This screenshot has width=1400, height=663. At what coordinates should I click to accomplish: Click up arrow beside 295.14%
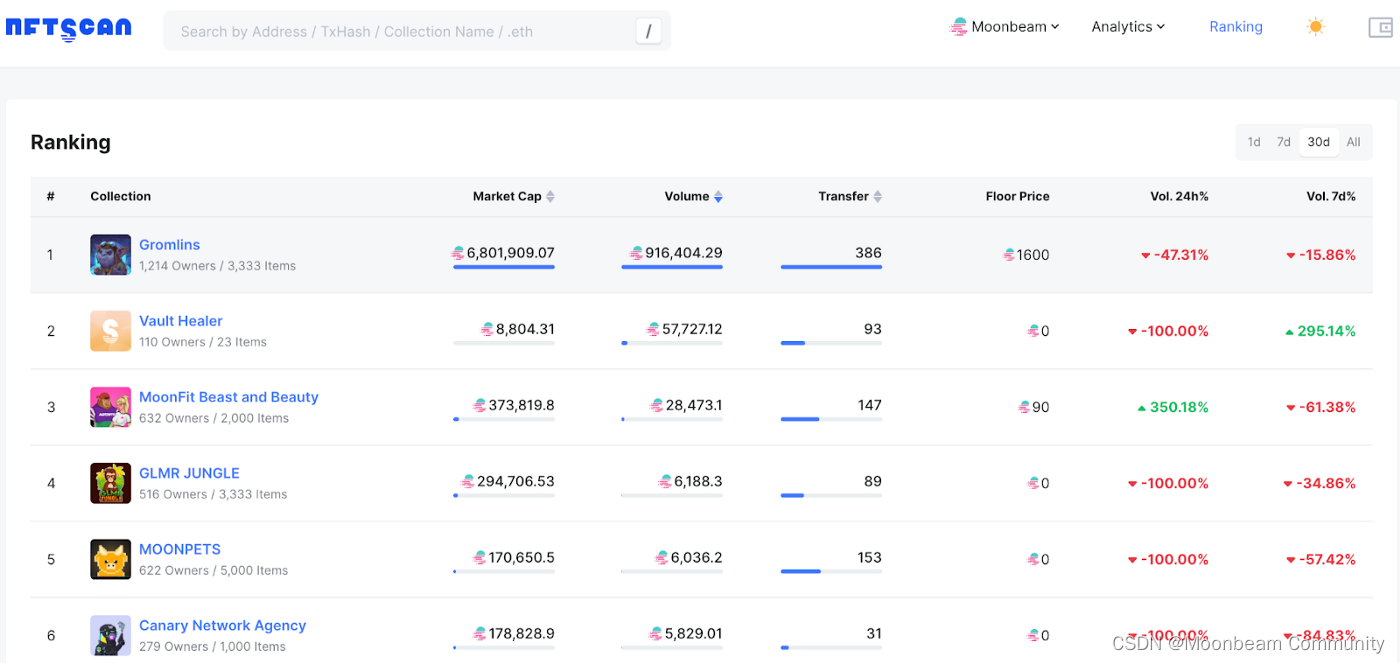point(1289,331)
